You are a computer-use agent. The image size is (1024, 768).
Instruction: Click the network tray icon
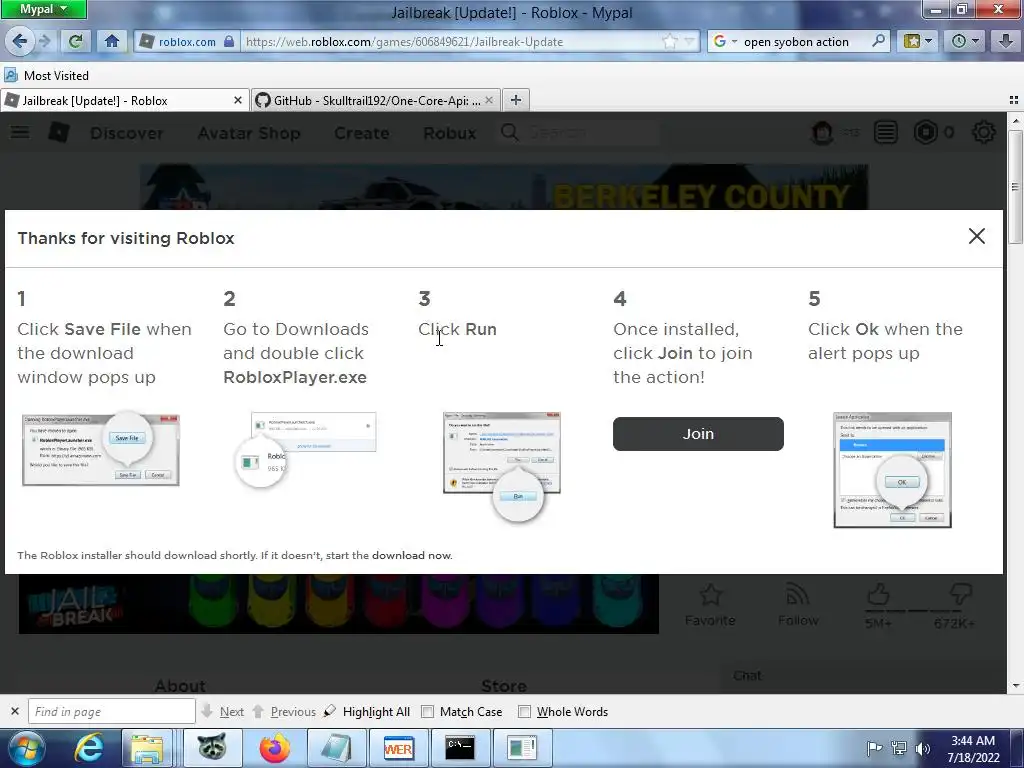(x=899, y=748)
